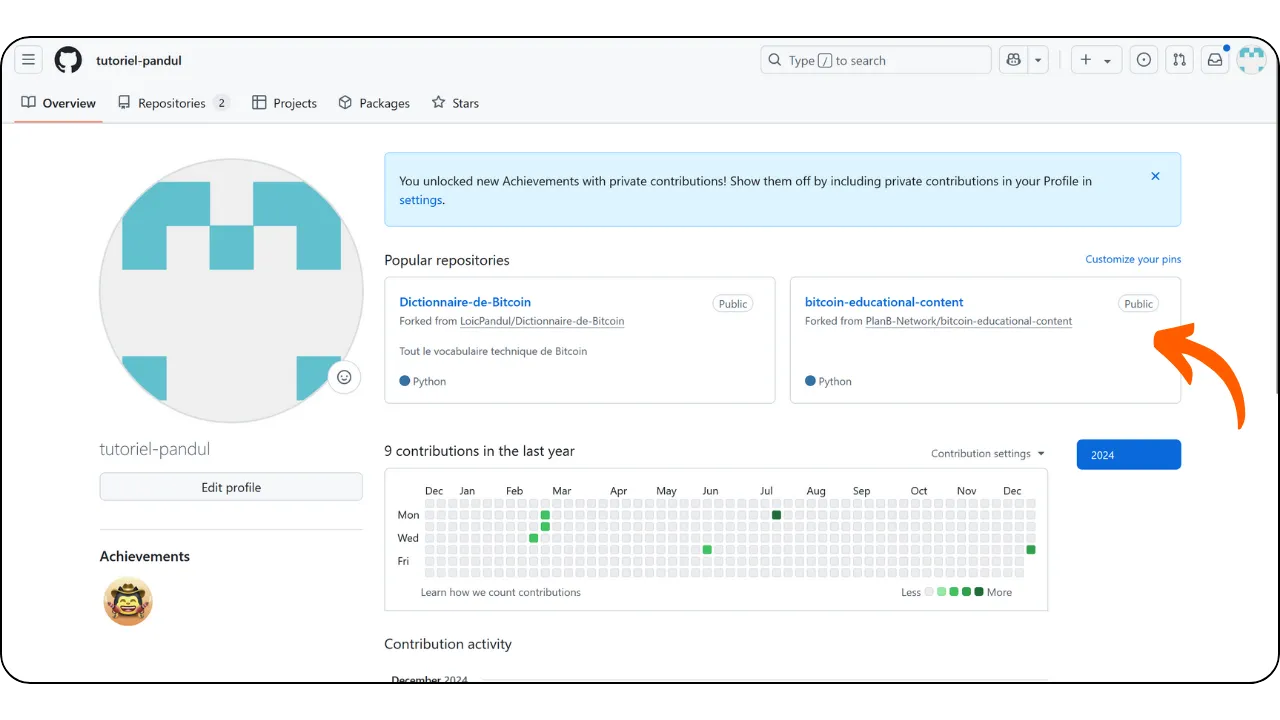Image resolution: width=1280 pixels, height=720 pixels.
Task: Select the green contribution square in last December column
Action: pyautogui.click(x=1031, y=550)
